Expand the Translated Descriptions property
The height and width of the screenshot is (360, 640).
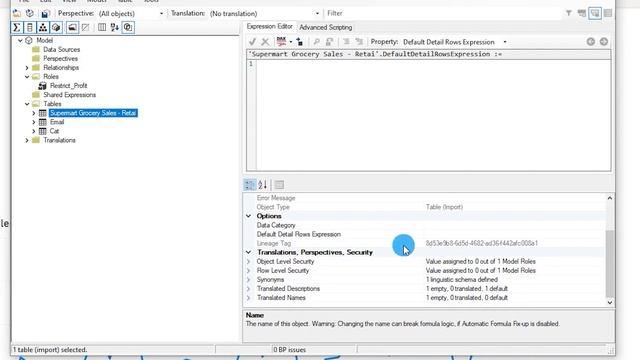(249, 289)
